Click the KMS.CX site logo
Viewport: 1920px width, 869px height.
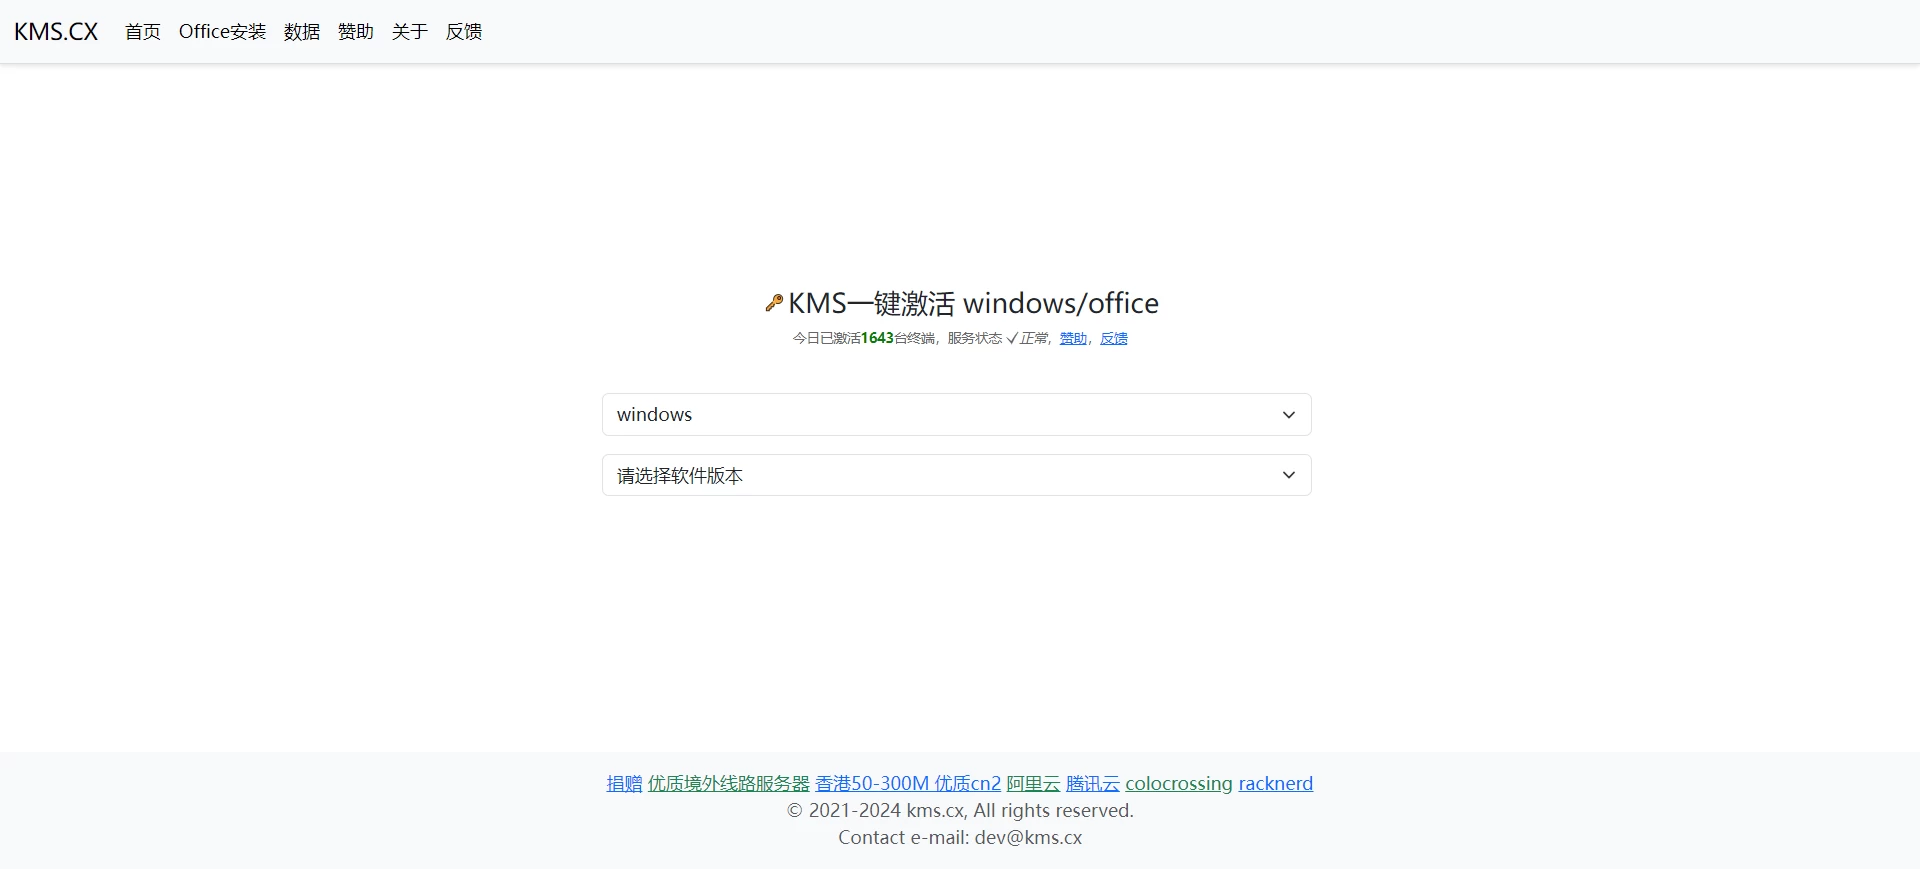tap(56, 32)
